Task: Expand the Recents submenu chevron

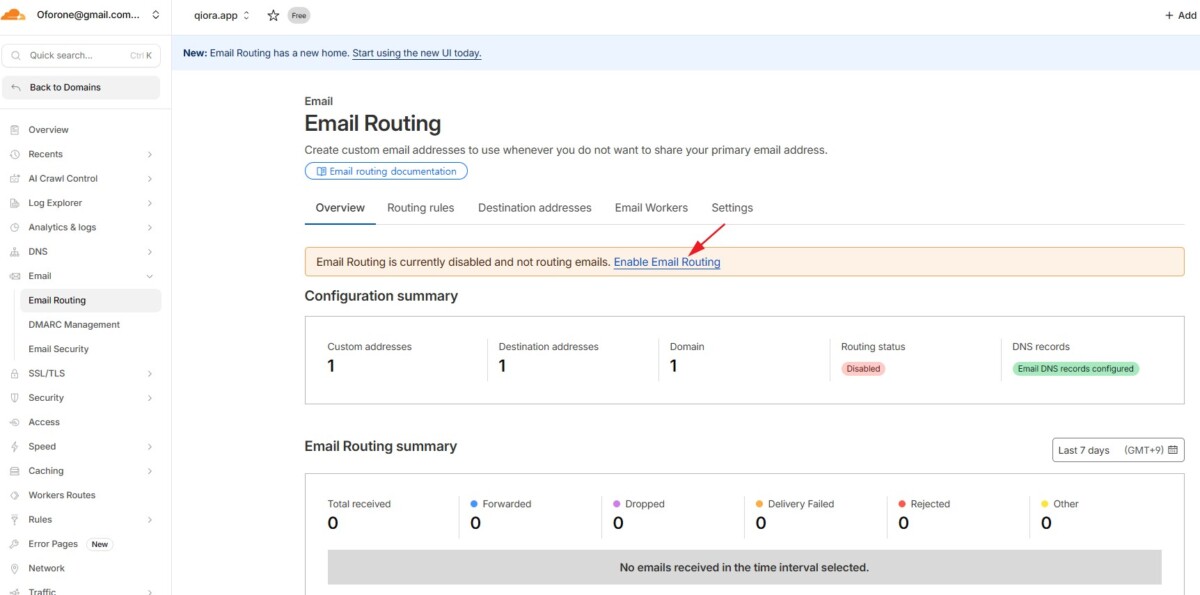Action: tap(149, 154)
